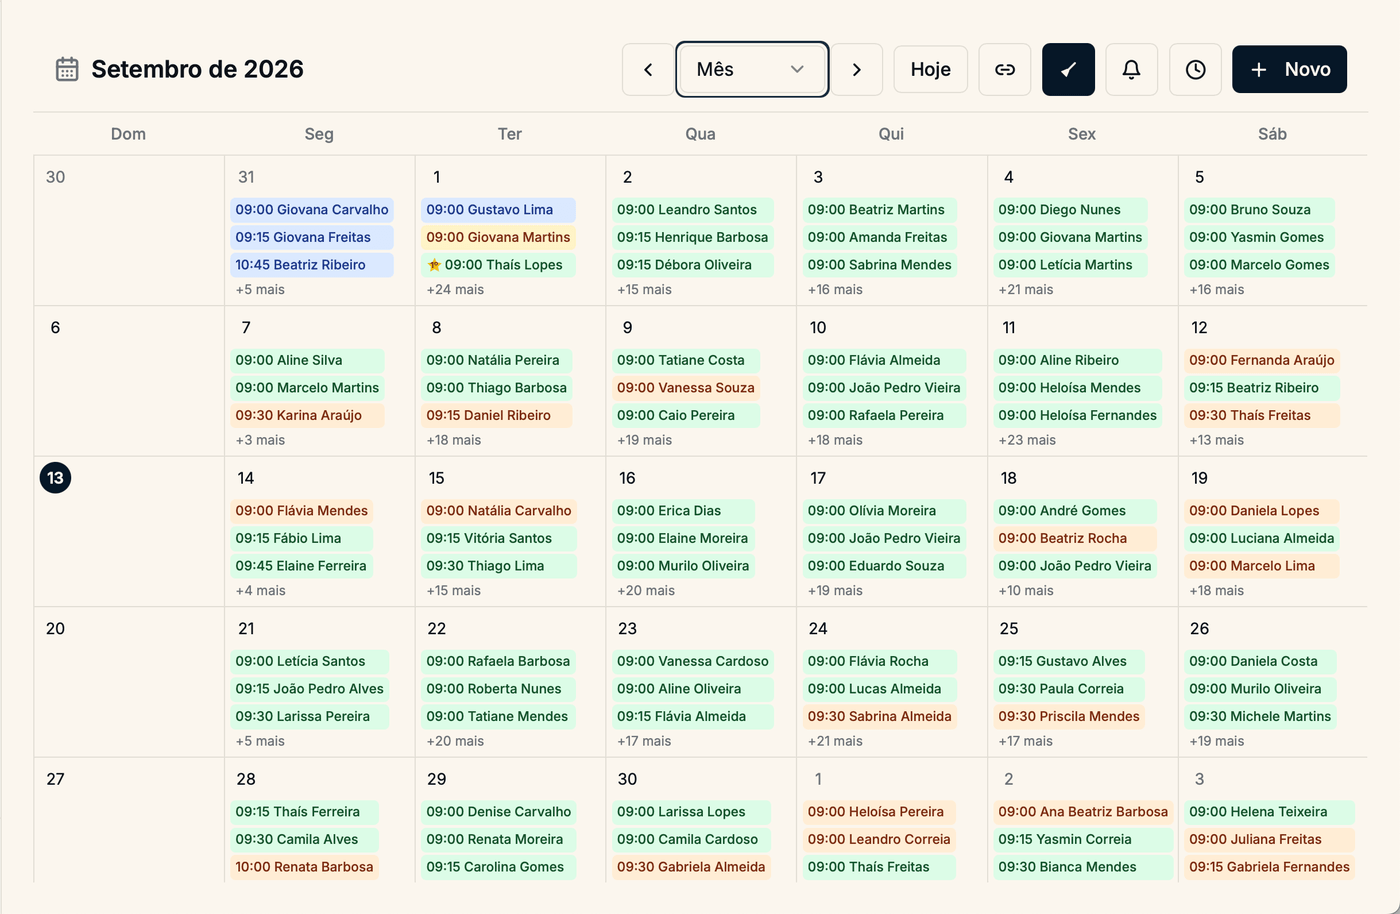Reveal '+13 mais' events on day 12
The height and width of the screenshot is (914, 1400).
[1217, 440]
